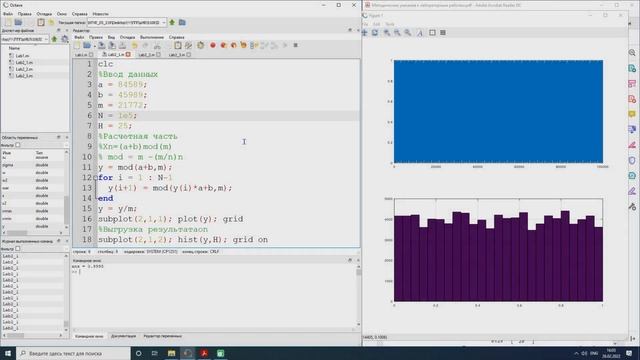Image resolution: width=640 pixels, height=360 pixels.
Task: Run the script with gear-run icon
Action: point(200,45)
